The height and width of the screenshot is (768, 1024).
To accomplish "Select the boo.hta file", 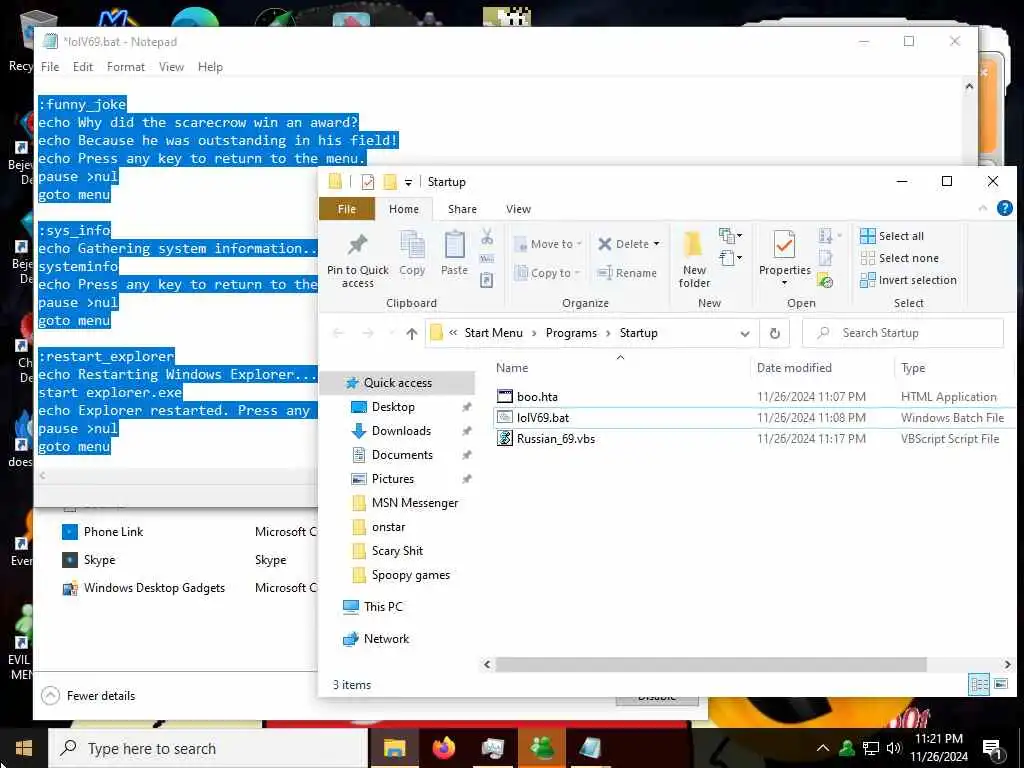I will pos(753,396).
